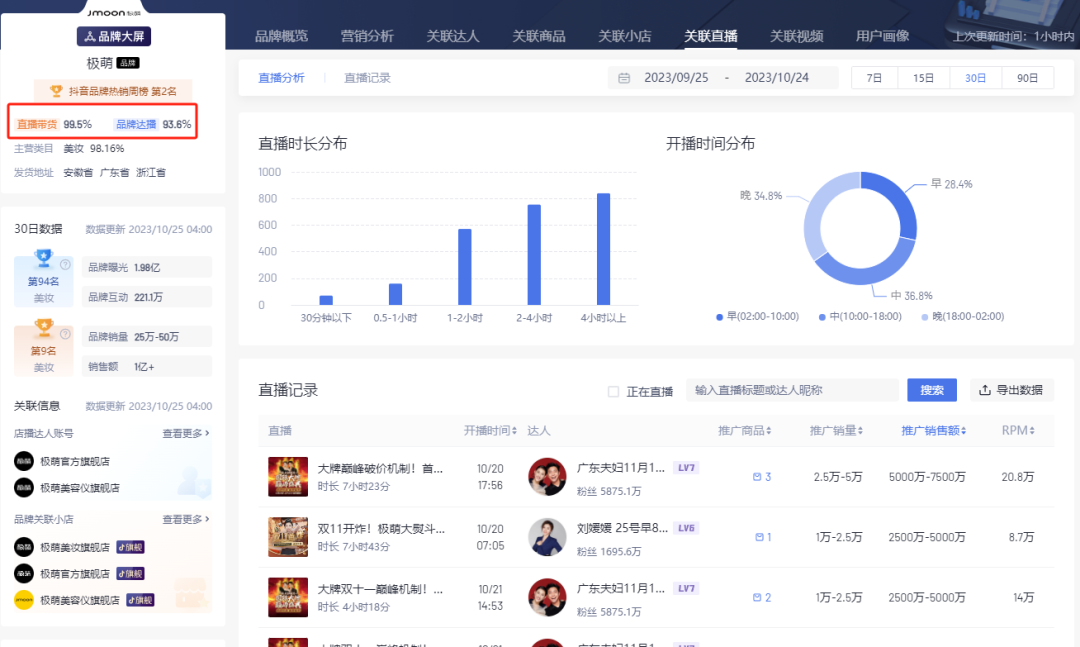
Task: Click 刘媛媛 streamer avatar
Action: click(x=547, y=537)
